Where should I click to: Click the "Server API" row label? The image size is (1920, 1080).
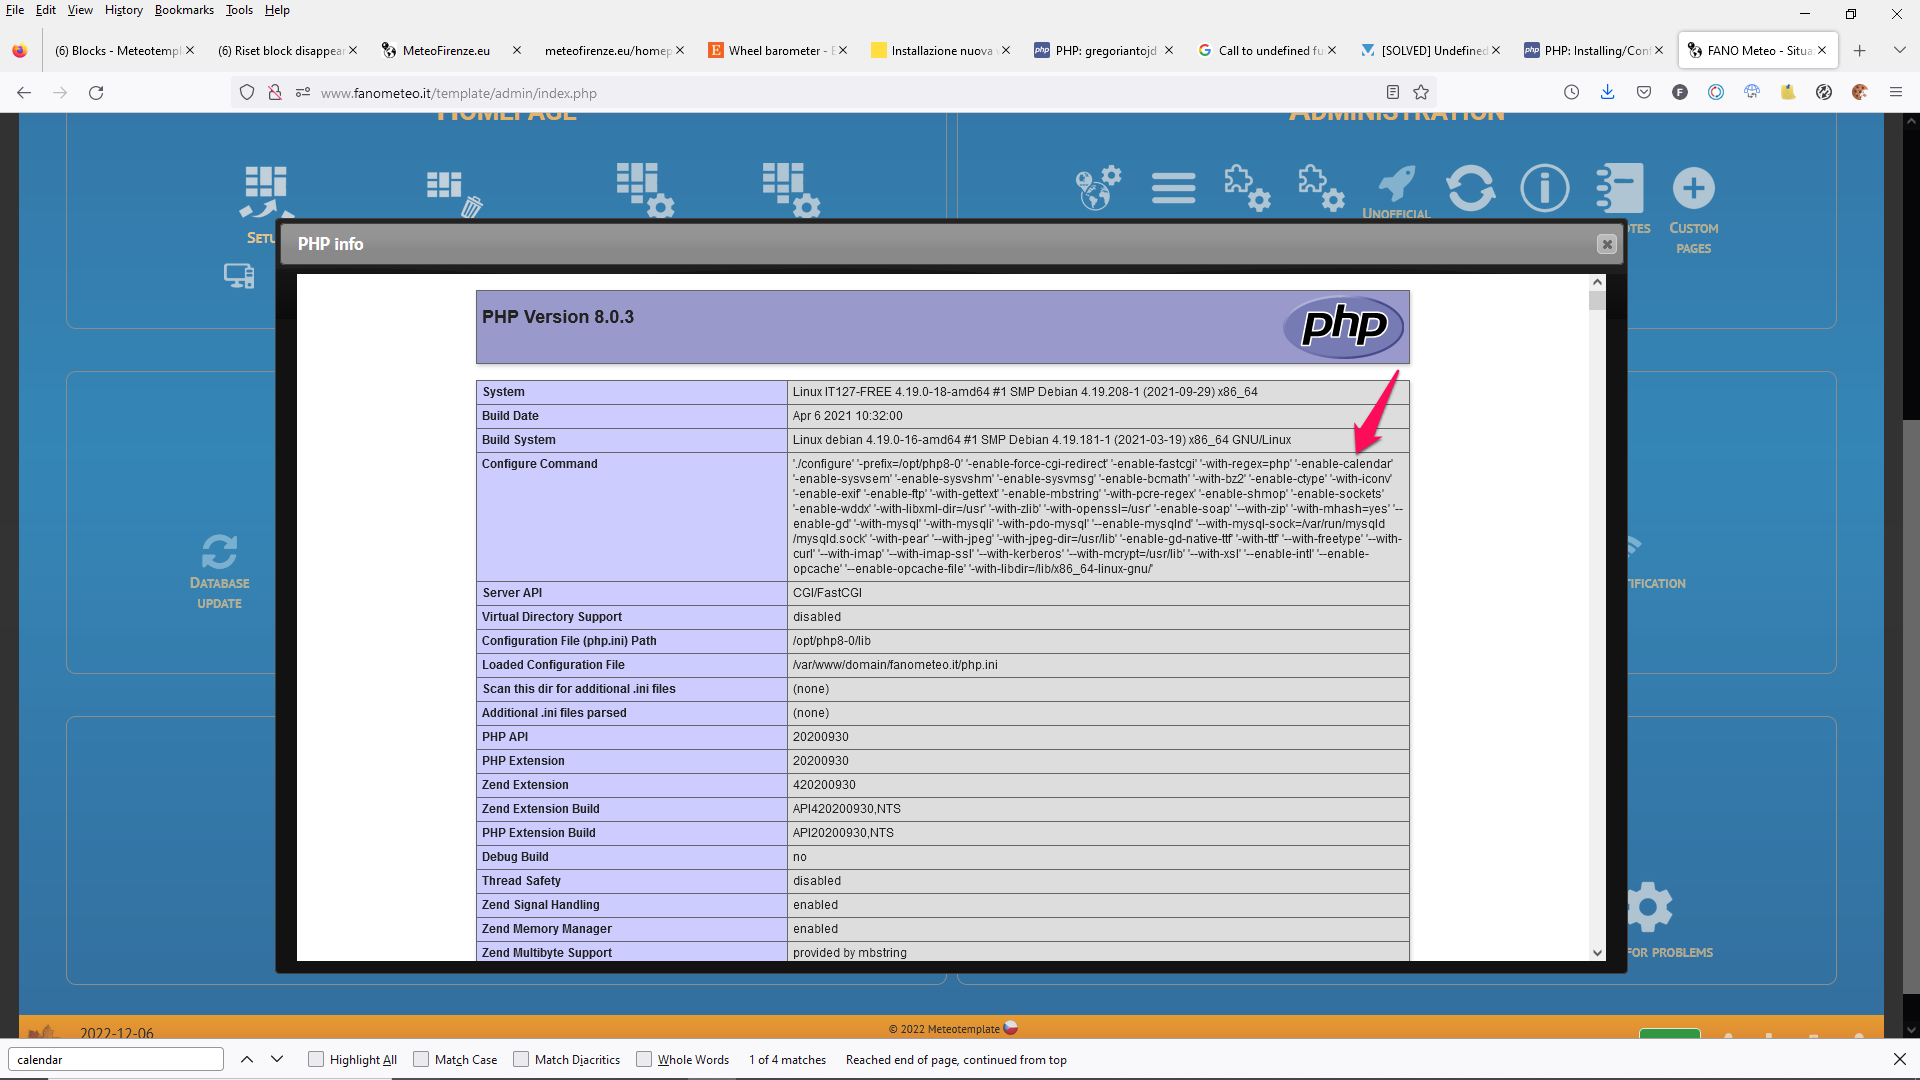tap(512, 593)
